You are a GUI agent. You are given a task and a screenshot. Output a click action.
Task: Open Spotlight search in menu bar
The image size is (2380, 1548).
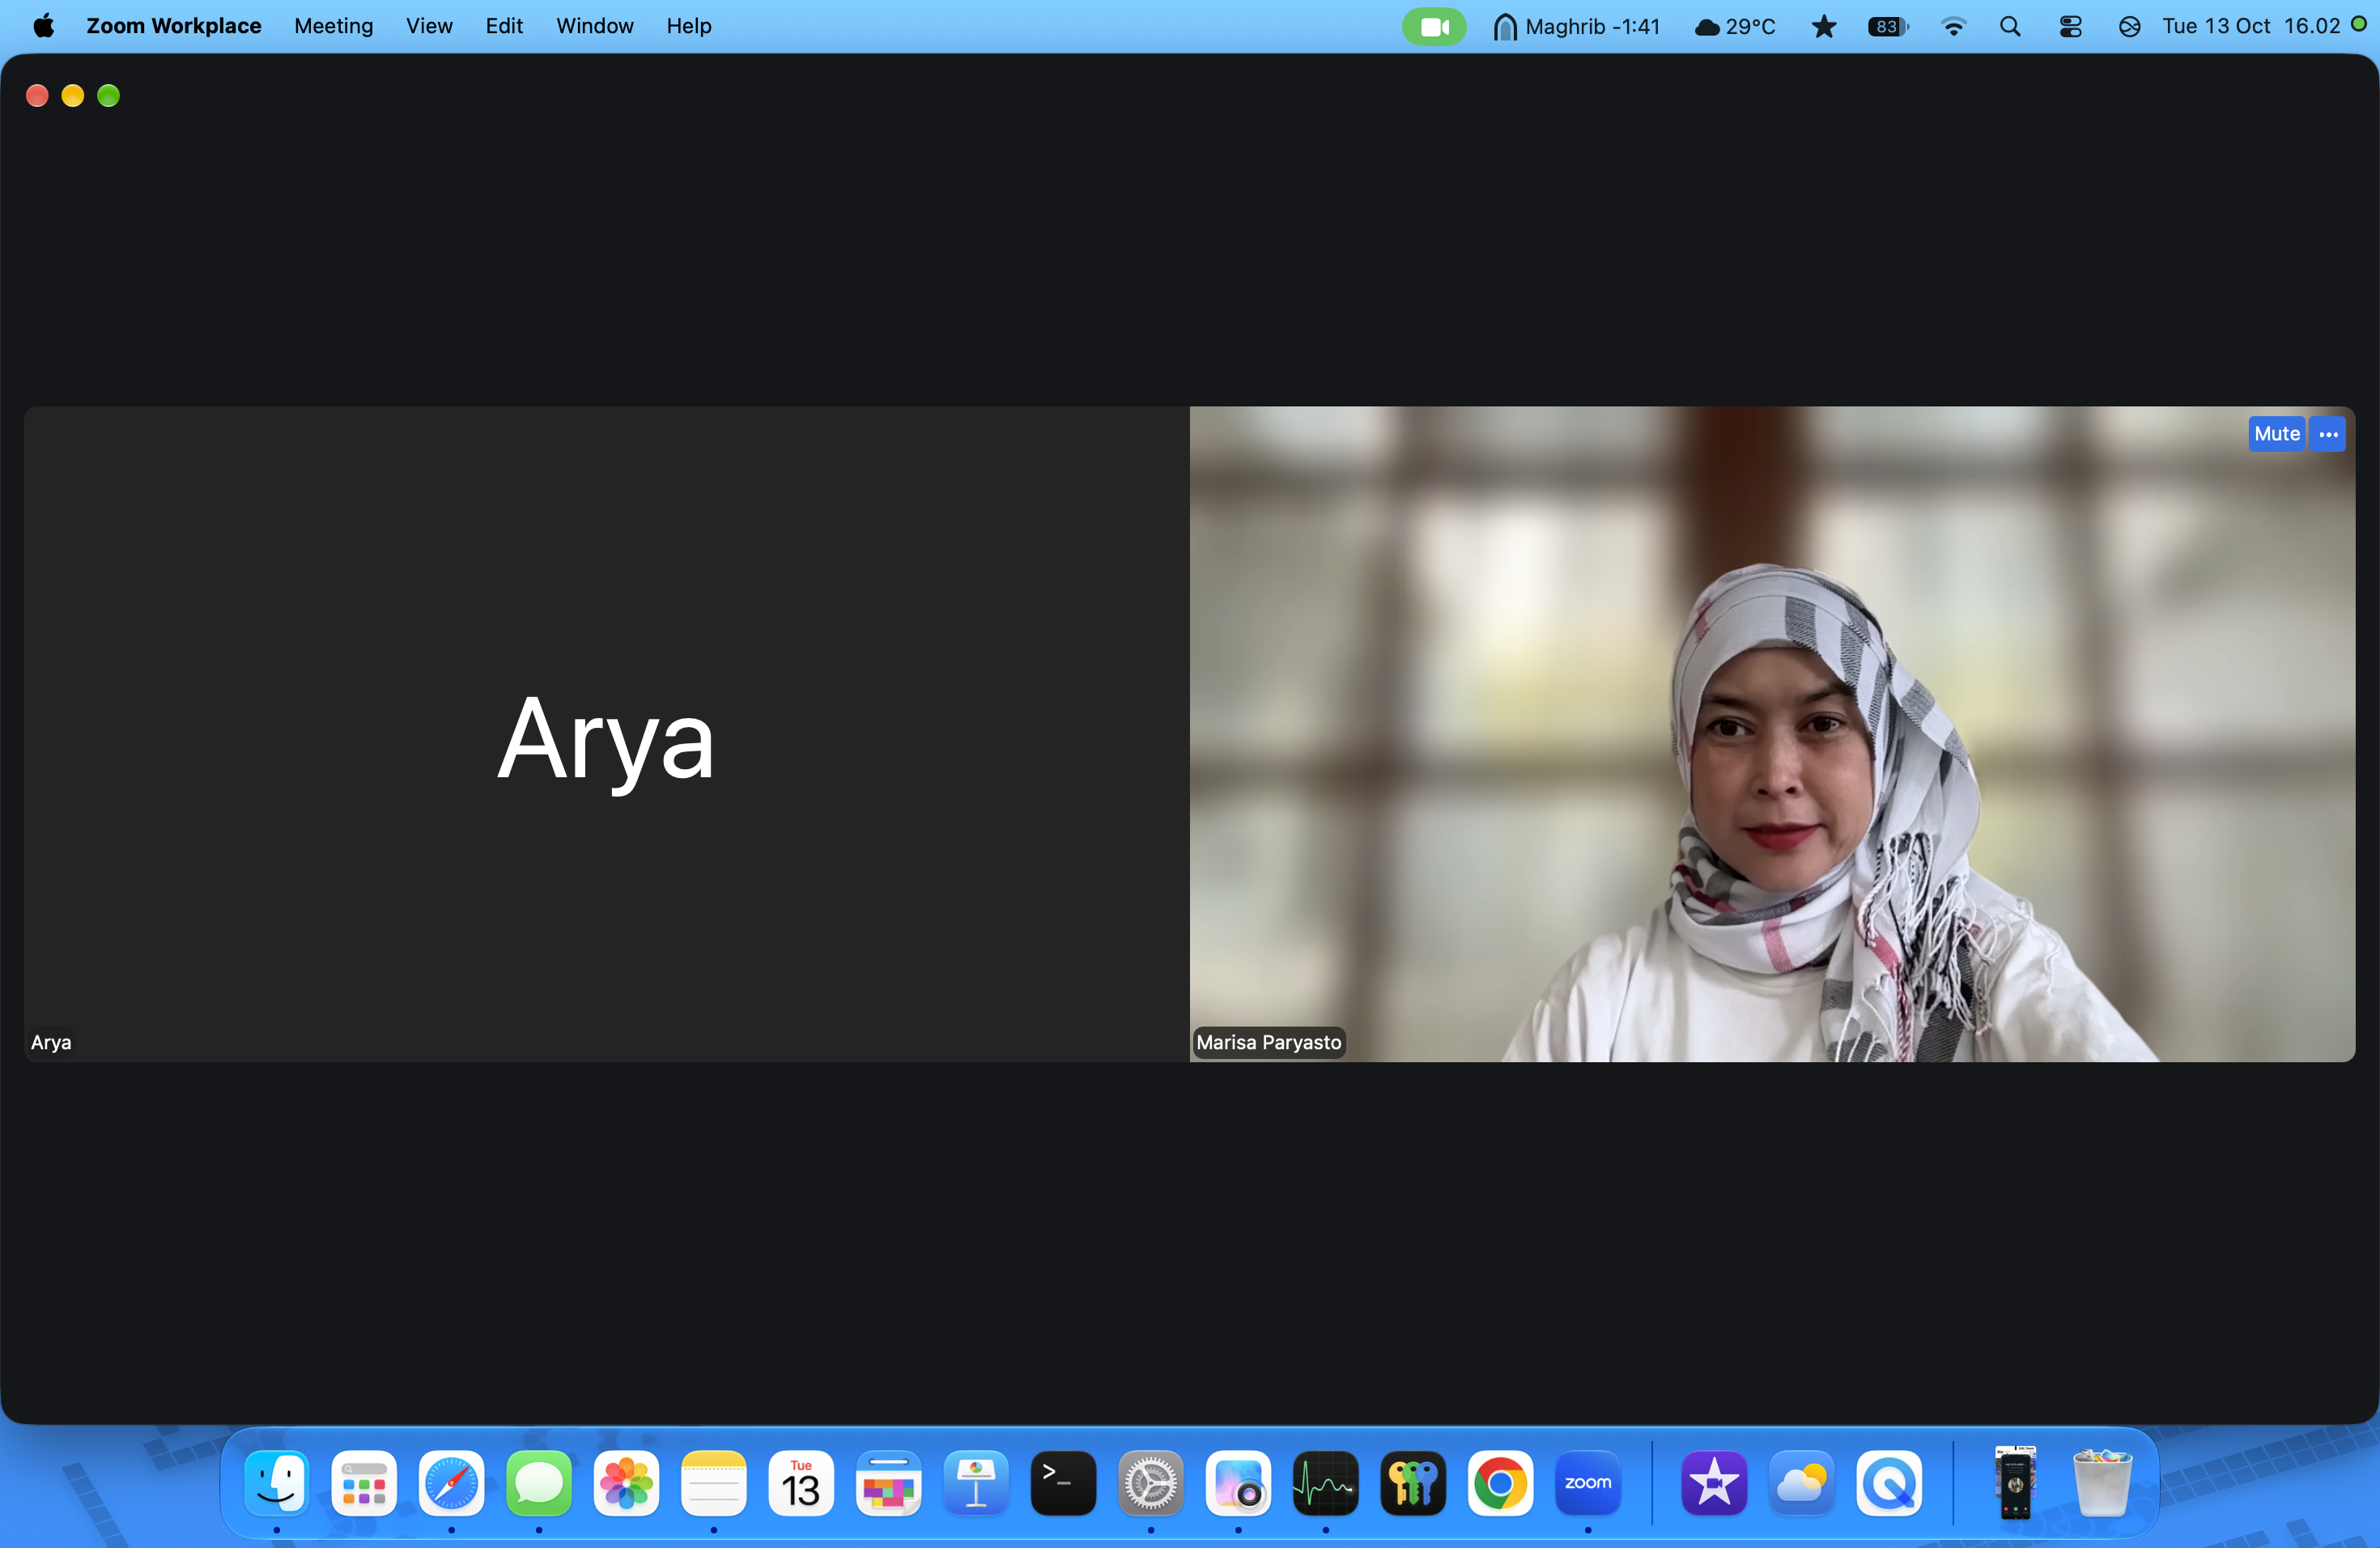[x=2010, y=26]
